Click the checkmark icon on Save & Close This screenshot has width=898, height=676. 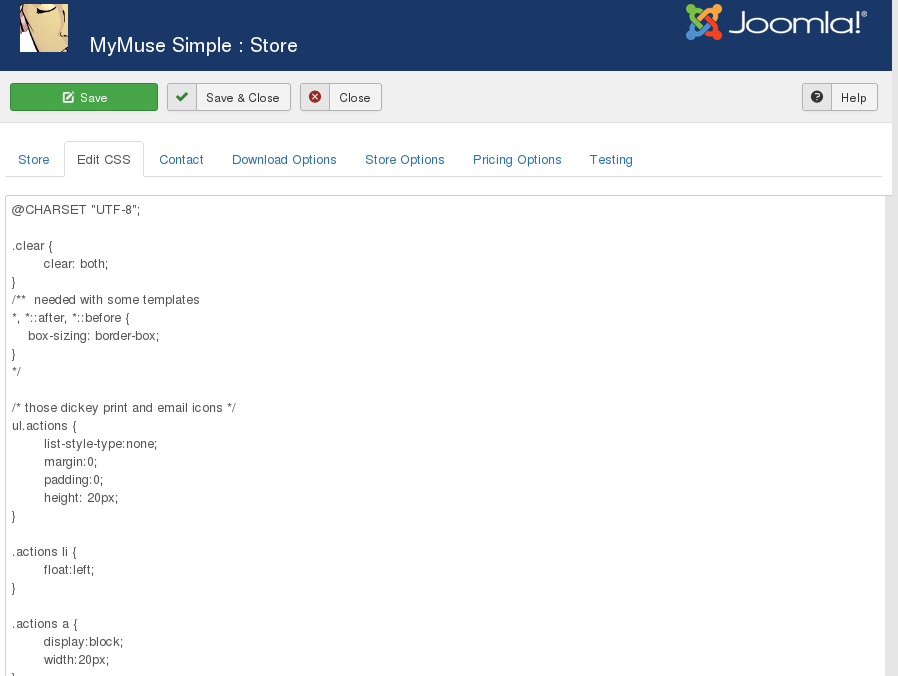pyautogui.click(x=180, y=97)
